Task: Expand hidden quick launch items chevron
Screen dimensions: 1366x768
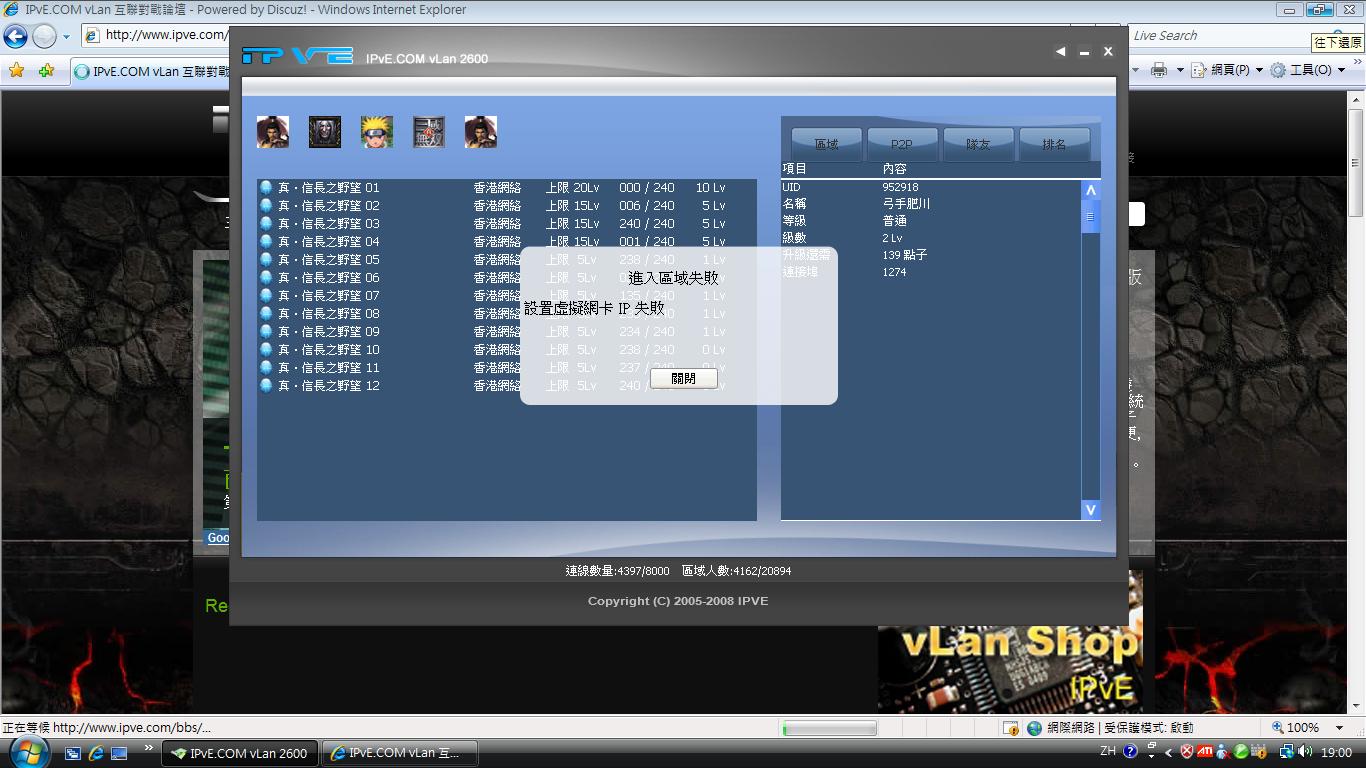Action: [x=149, y=747]
